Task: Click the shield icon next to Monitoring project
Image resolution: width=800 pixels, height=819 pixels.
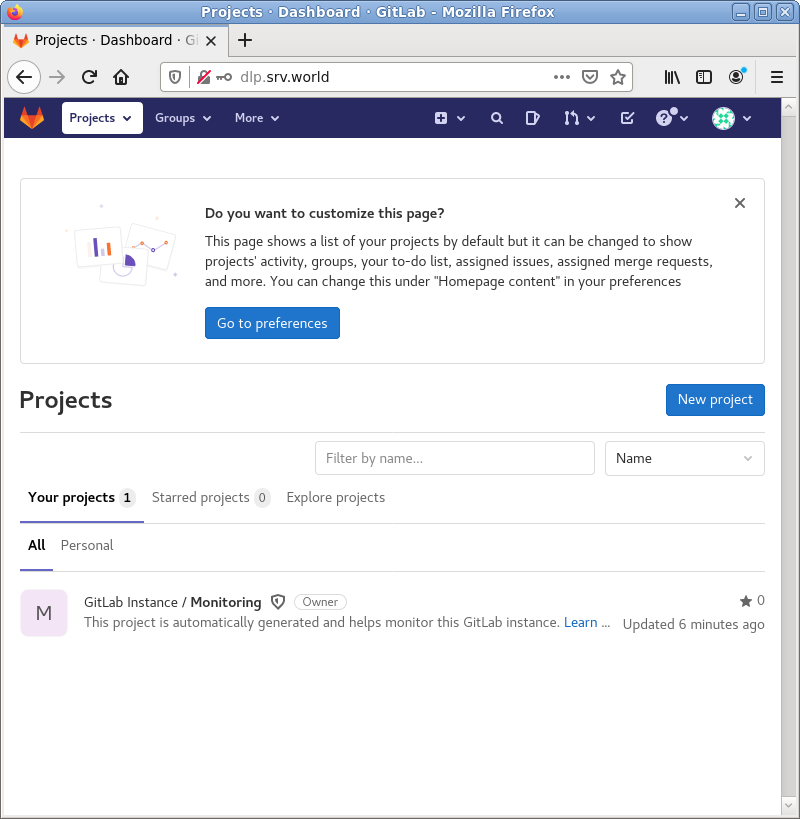Action: [277, 601]
